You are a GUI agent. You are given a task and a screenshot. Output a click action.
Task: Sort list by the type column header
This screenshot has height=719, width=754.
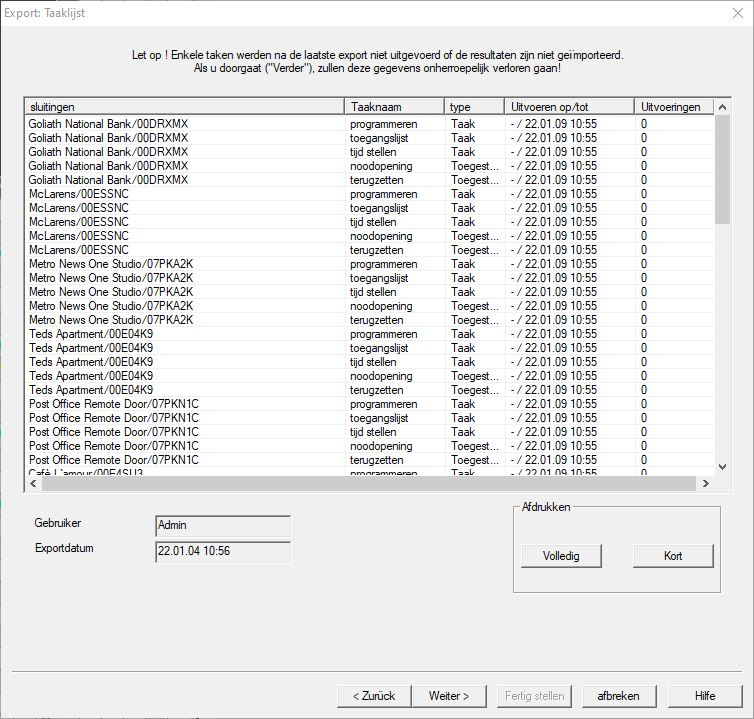pyautogui.click(x=475, y=107)
